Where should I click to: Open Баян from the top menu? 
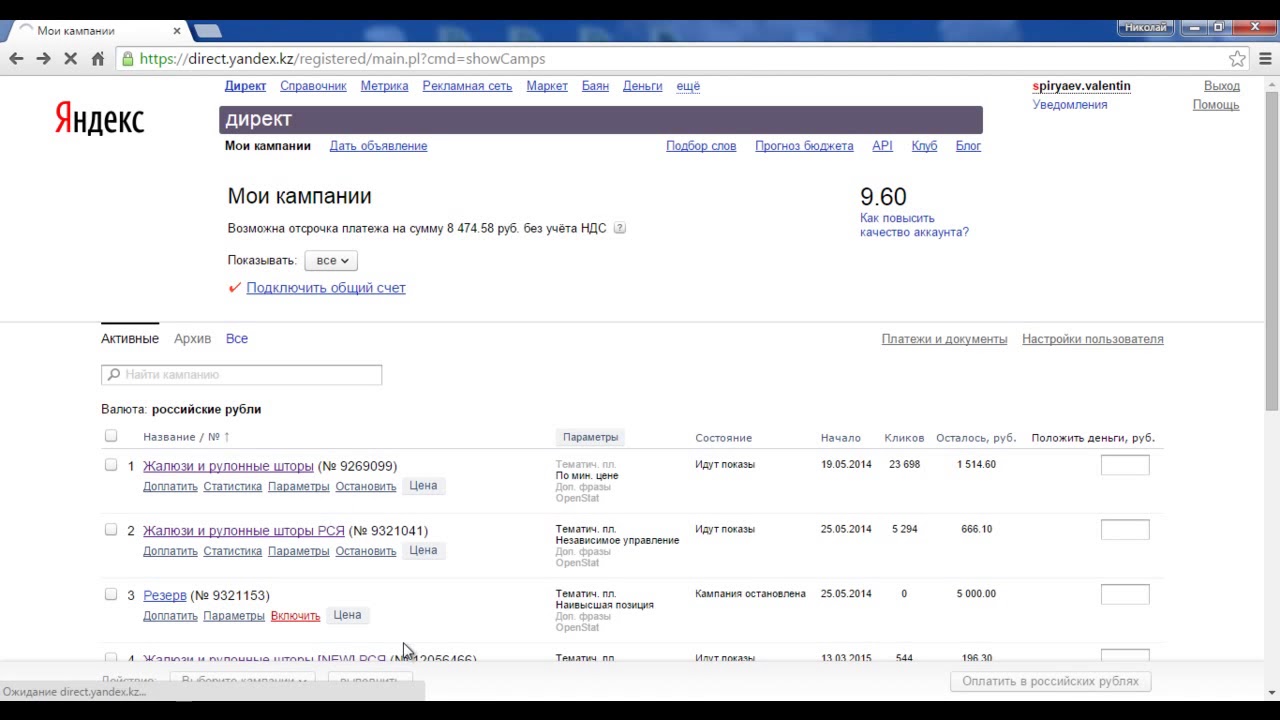[x=595, y=86]
